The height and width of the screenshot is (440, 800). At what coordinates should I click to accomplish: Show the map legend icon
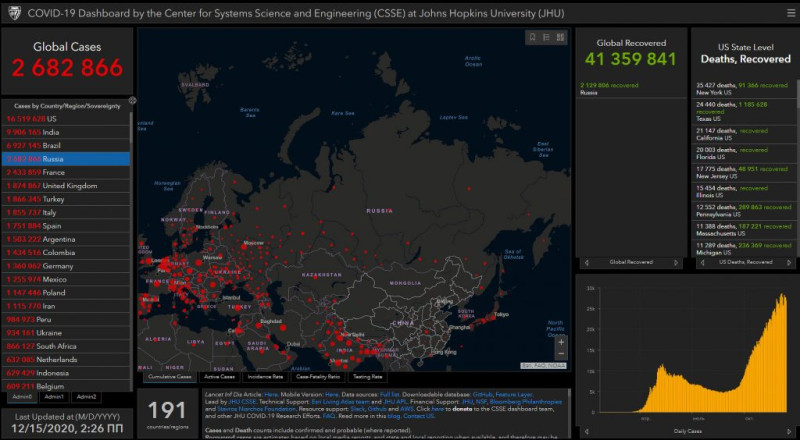[x=547, y=37]
